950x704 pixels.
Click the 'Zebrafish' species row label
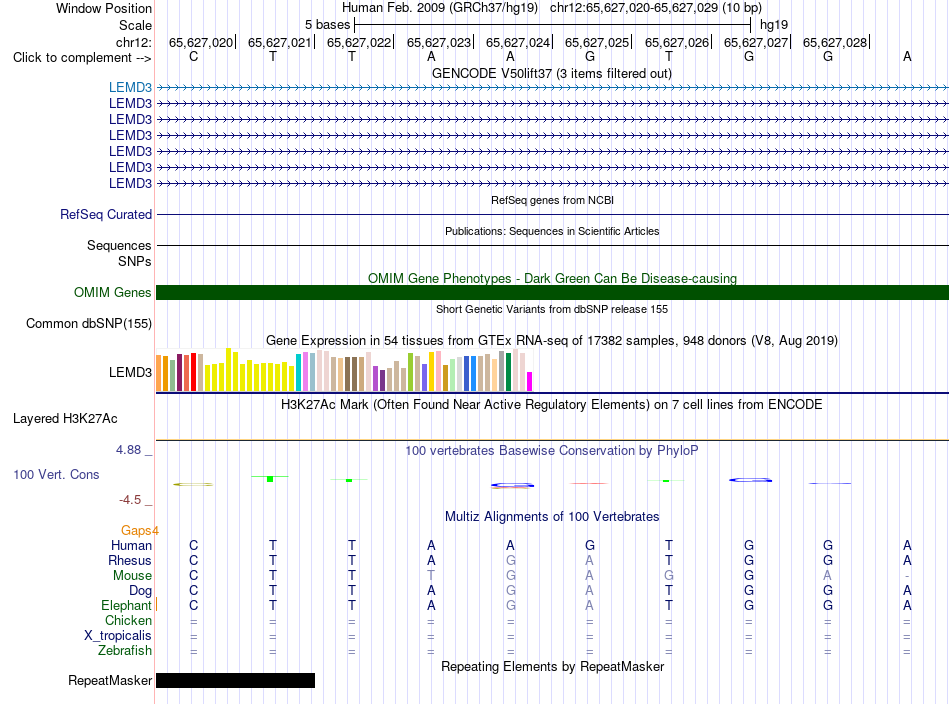(x=125, y=651)
